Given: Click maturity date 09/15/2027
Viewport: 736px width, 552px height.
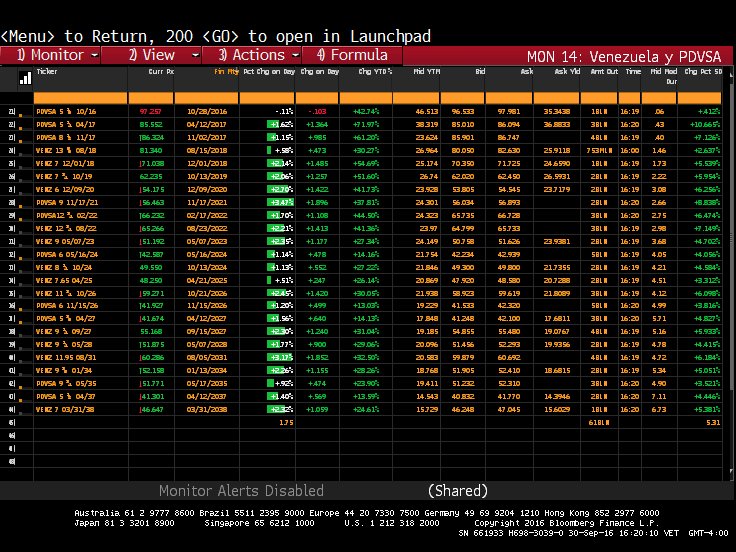Looking at the screenshot, I should 207,331.
